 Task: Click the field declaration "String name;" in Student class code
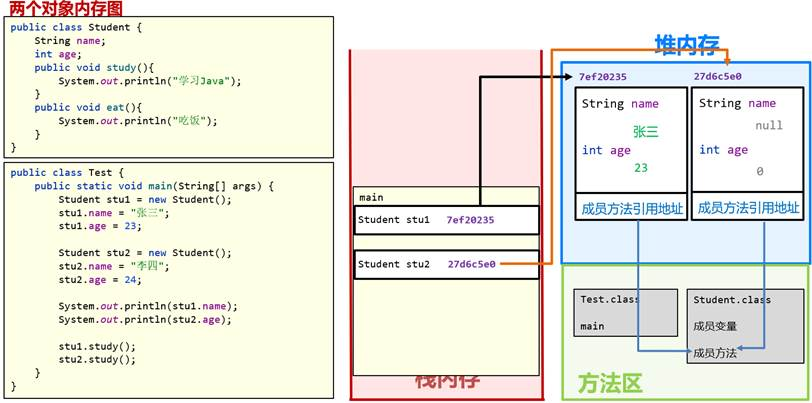(x=70, y=40)
